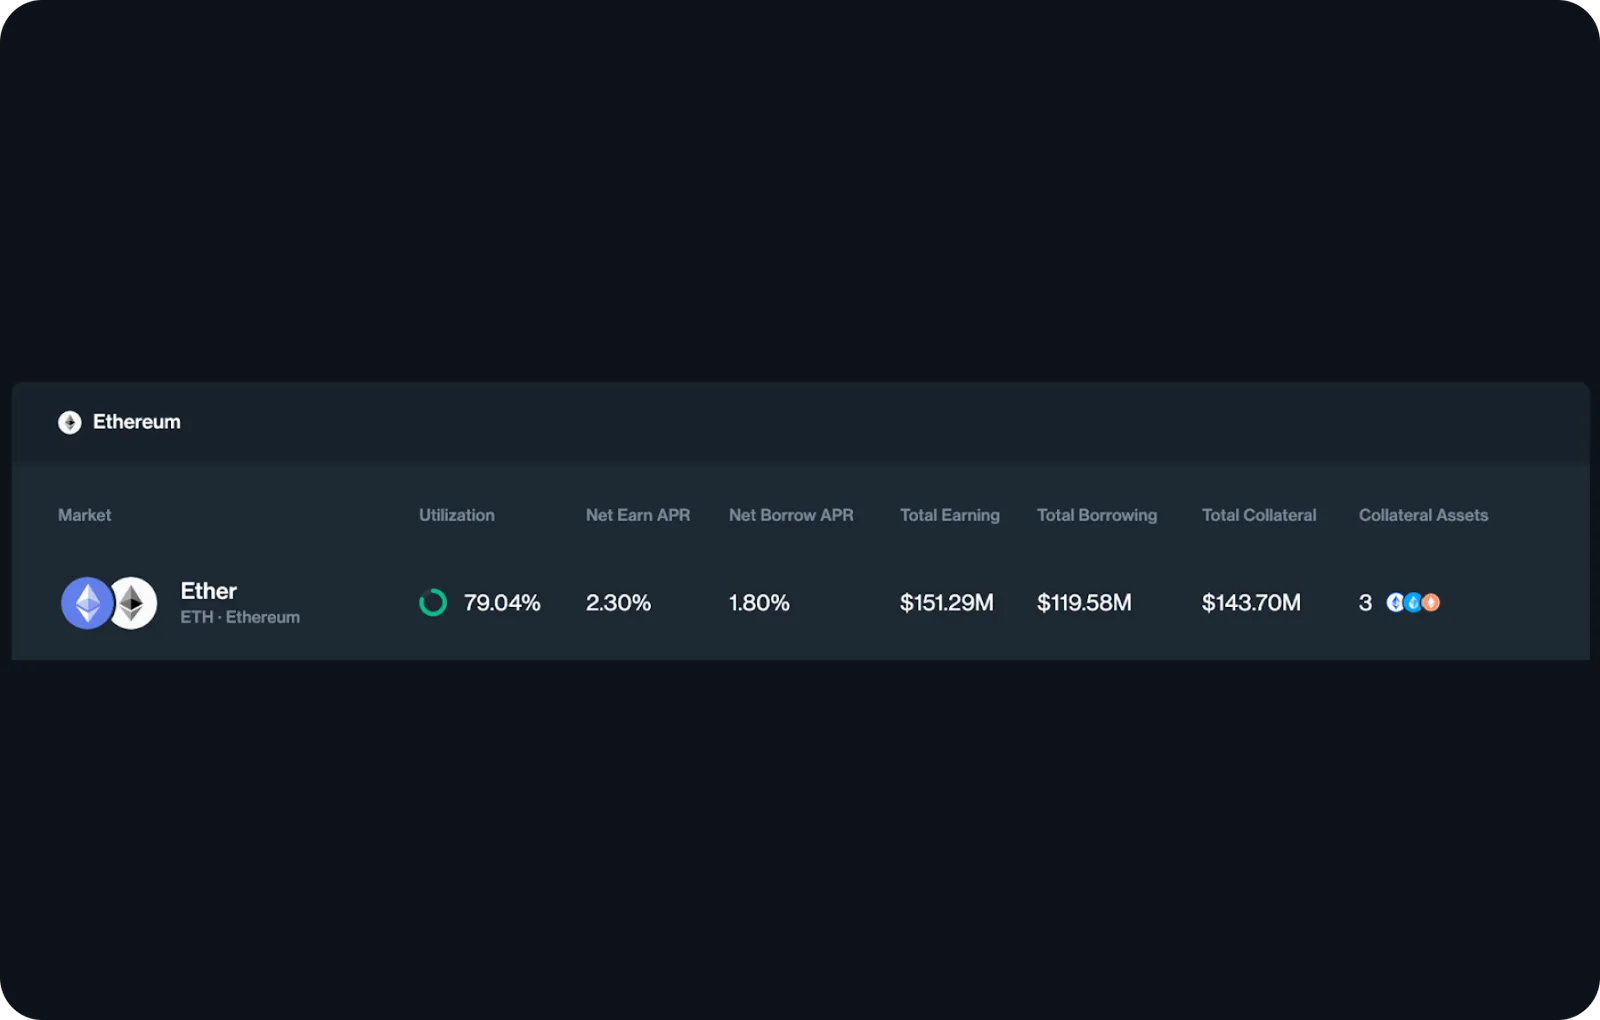This screenshot has height=1020, width=1600.
Task: Click the $143.70M total collateral value
Action: coord(1251,603)
